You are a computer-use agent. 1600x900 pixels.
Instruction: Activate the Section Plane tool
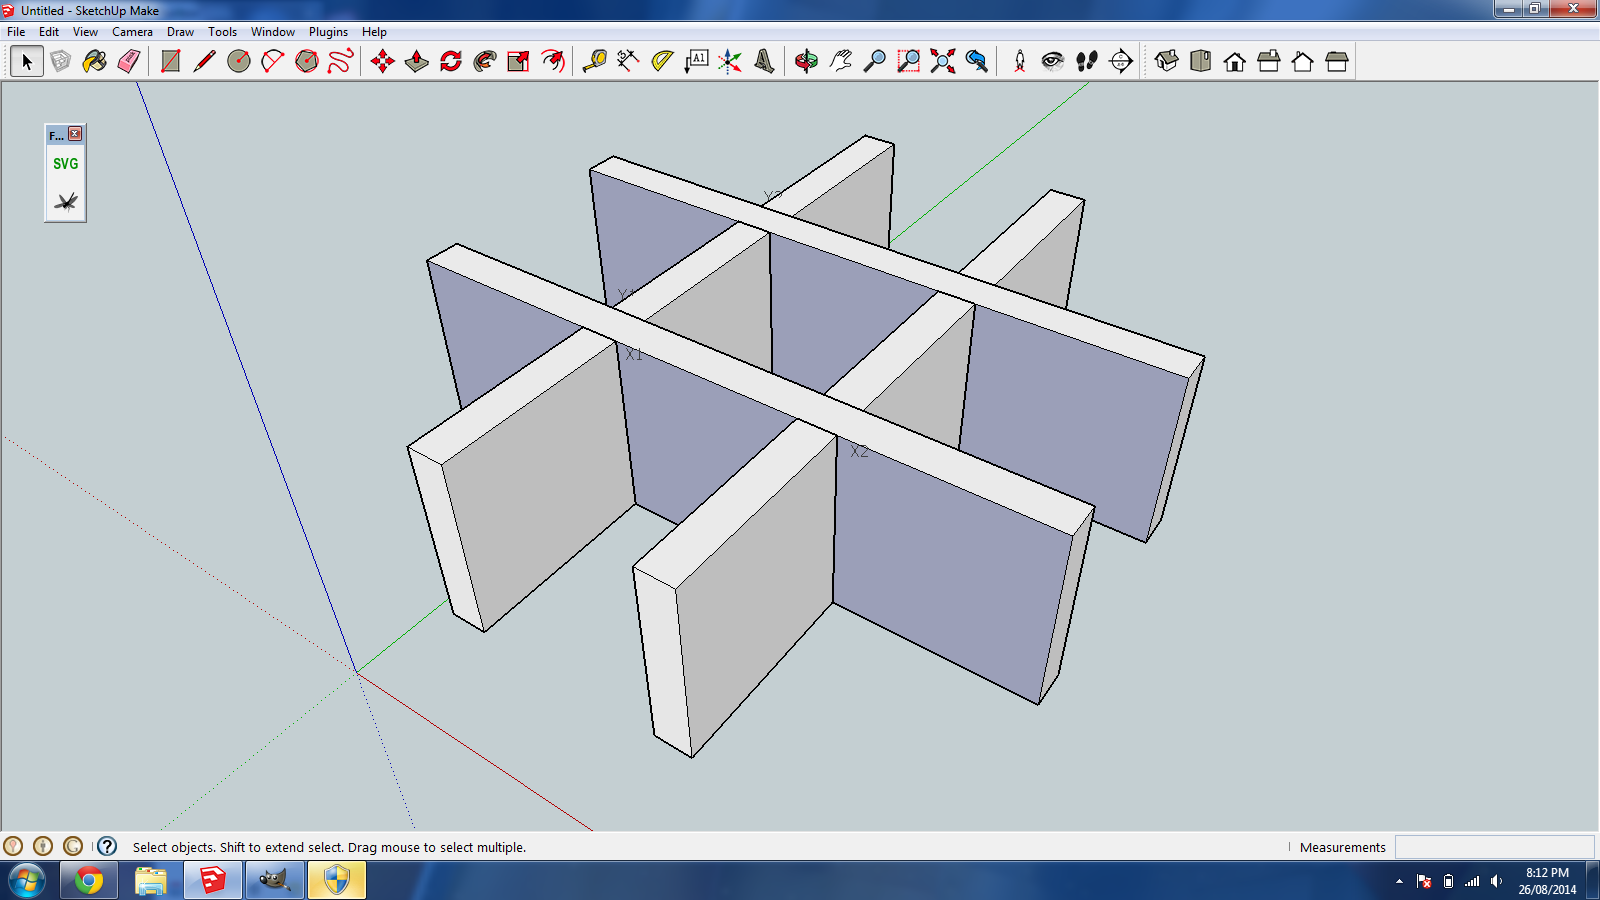[1118, 61]
